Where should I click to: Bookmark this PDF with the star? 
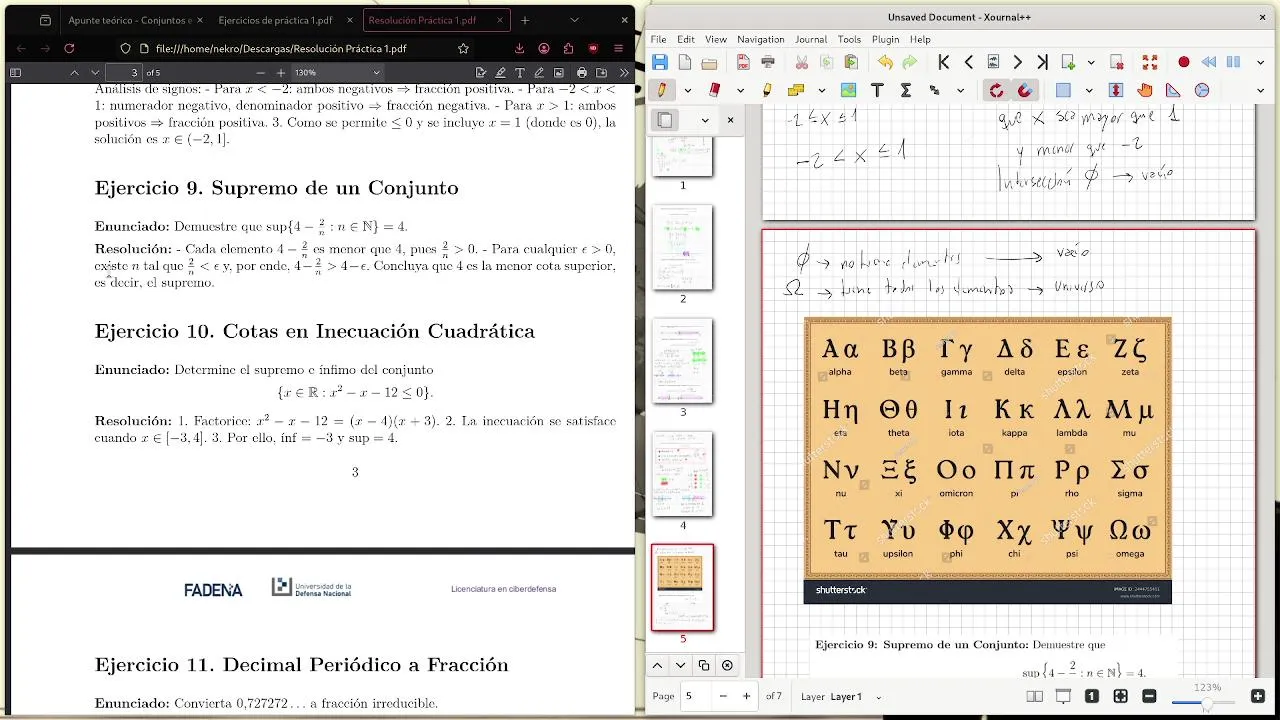tap(463, 48)
